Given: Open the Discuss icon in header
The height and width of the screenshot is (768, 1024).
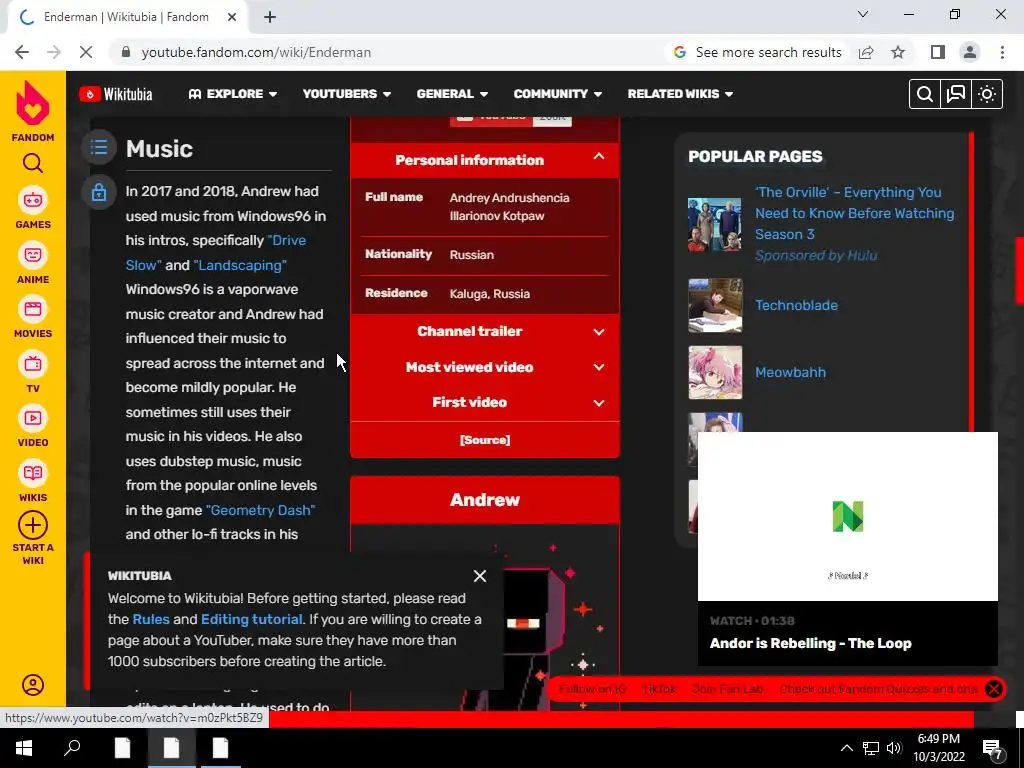Looking at the screenshot, I should tap(956, 94).
